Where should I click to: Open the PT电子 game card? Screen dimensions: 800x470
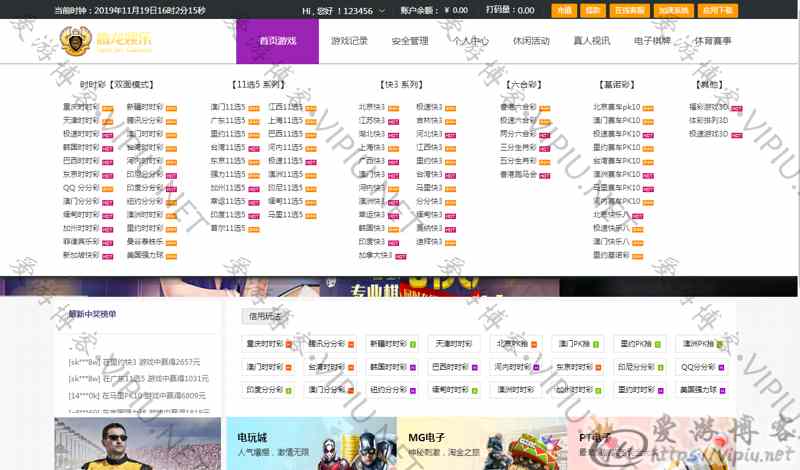tap(652, 443)
